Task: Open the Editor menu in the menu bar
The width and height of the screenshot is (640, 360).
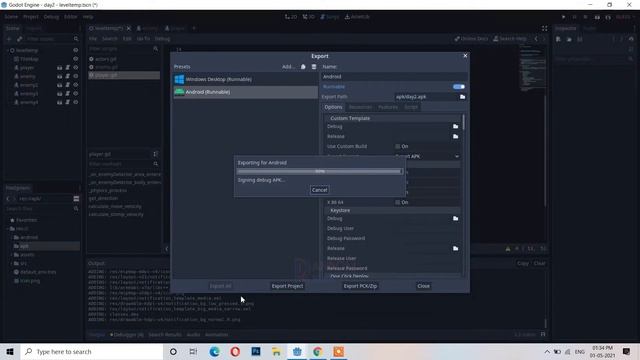Action: tap(71, 17)
